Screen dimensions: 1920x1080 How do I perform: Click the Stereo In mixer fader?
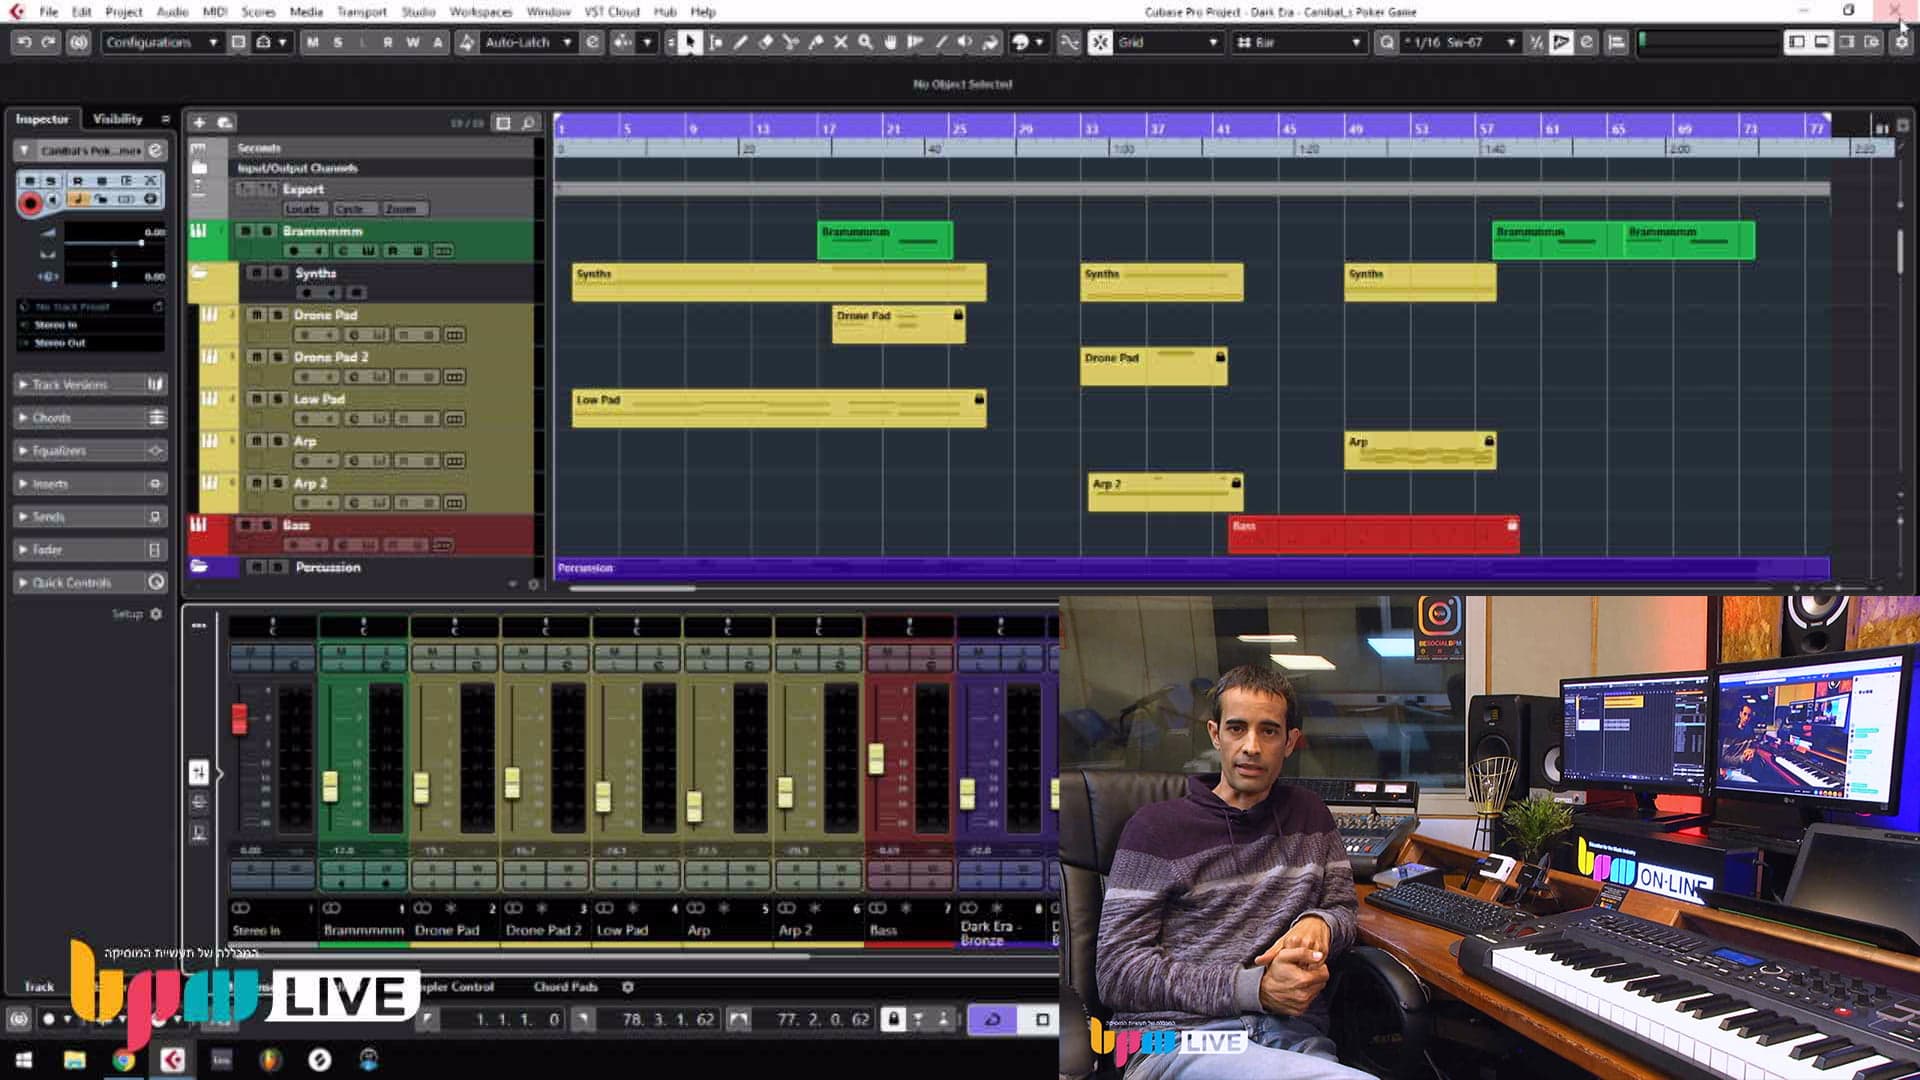click(x=239, y=718)
